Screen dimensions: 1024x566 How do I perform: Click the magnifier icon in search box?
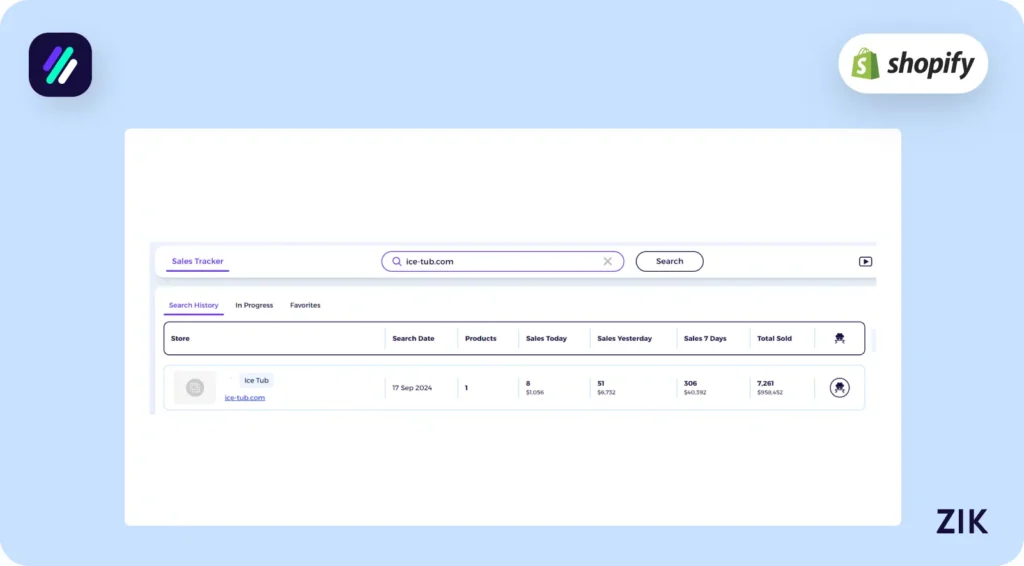coord(397,262)
